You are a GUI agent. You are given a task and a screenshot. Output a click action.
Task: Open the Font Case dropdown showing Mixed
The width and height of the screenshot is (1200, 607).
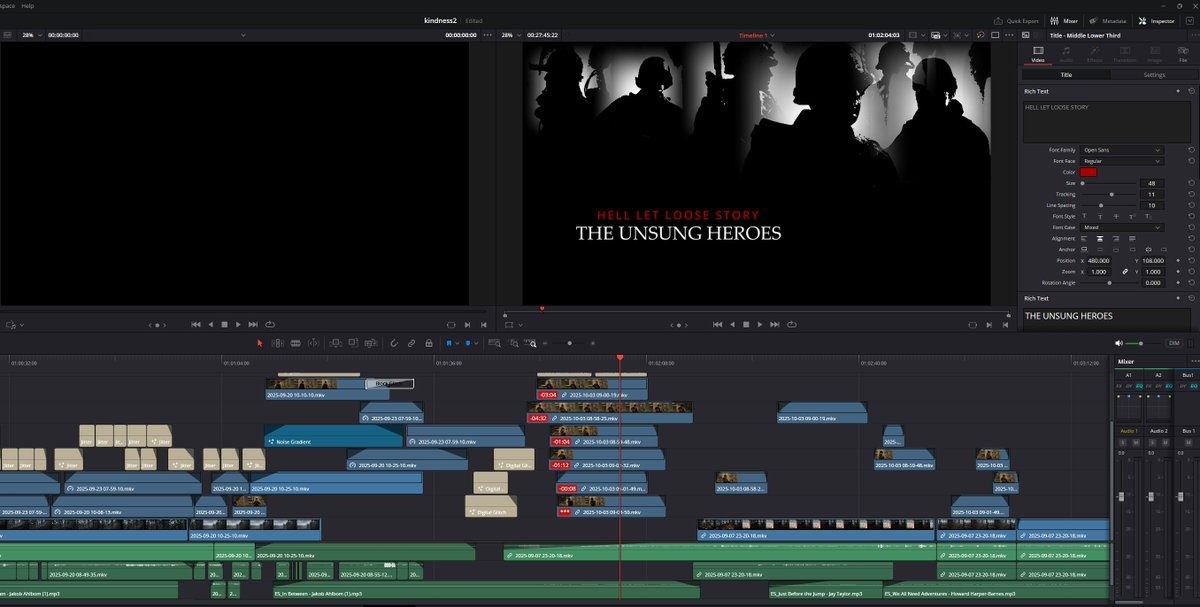[x=1122, y=227]
